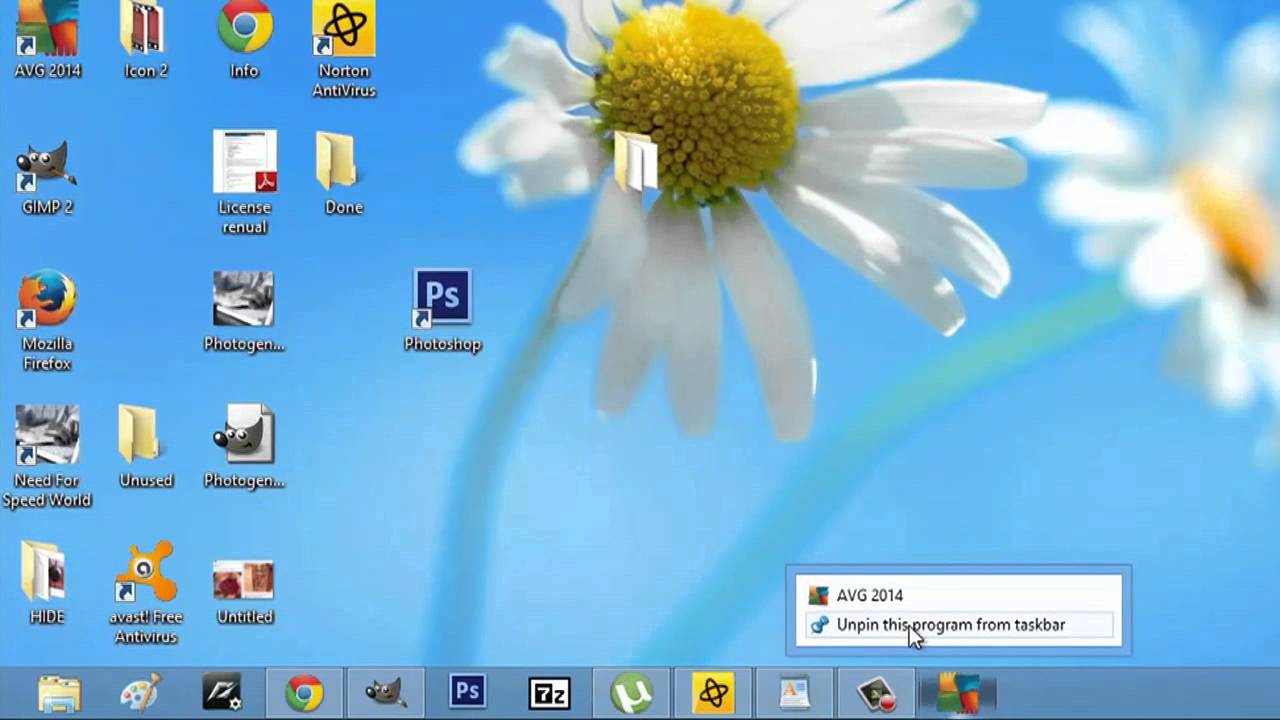Image resolution: width=1280 pixels, height=720 pixels.
Task: Launch avast! Free Antivirus
Action: pyautogui.click(x=146, y=575)
